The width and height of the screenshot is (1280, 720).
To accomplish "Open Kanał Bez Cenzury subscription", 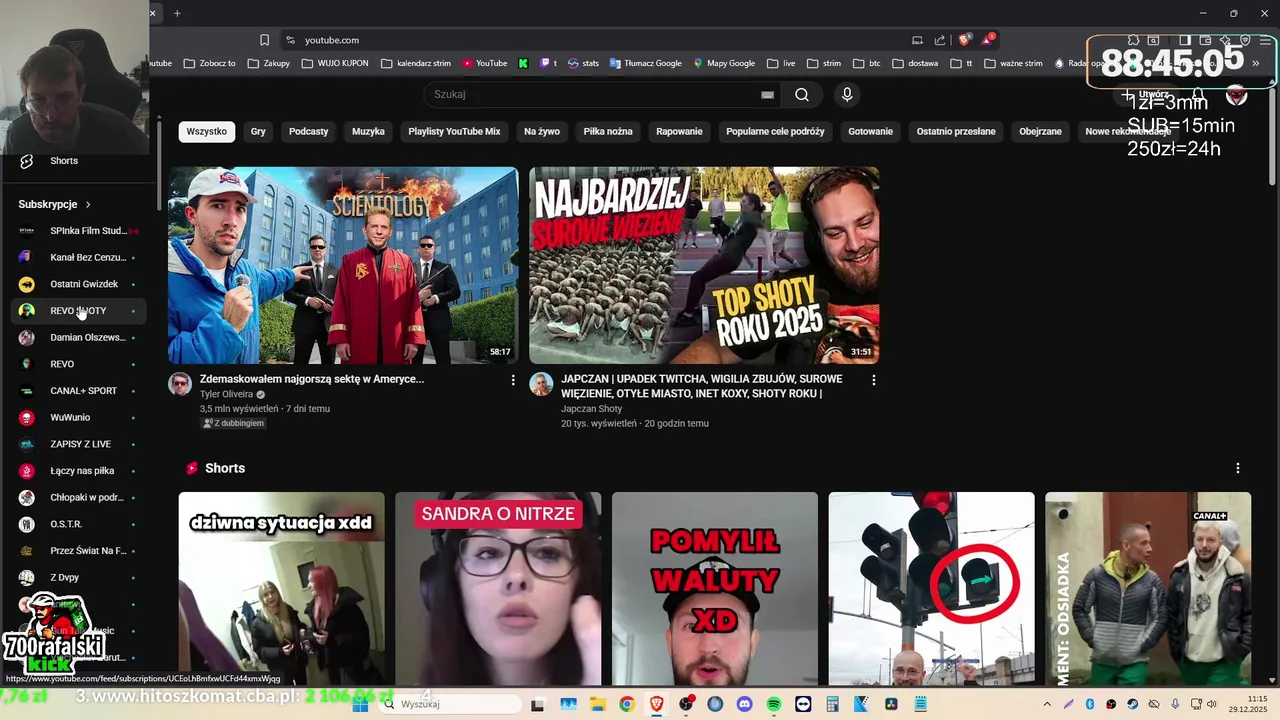I will point(78,258).
